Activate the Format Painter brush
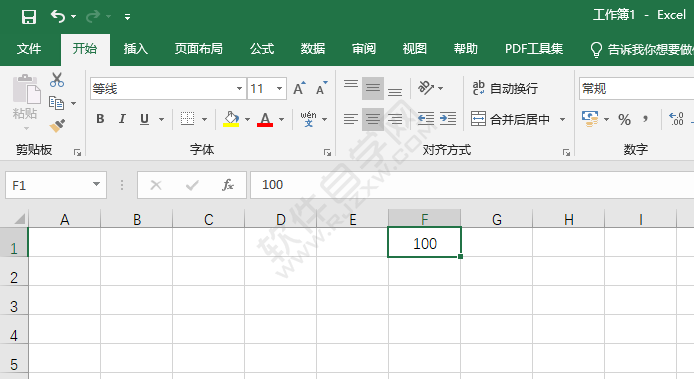694x379 pixels. (57, 126)
